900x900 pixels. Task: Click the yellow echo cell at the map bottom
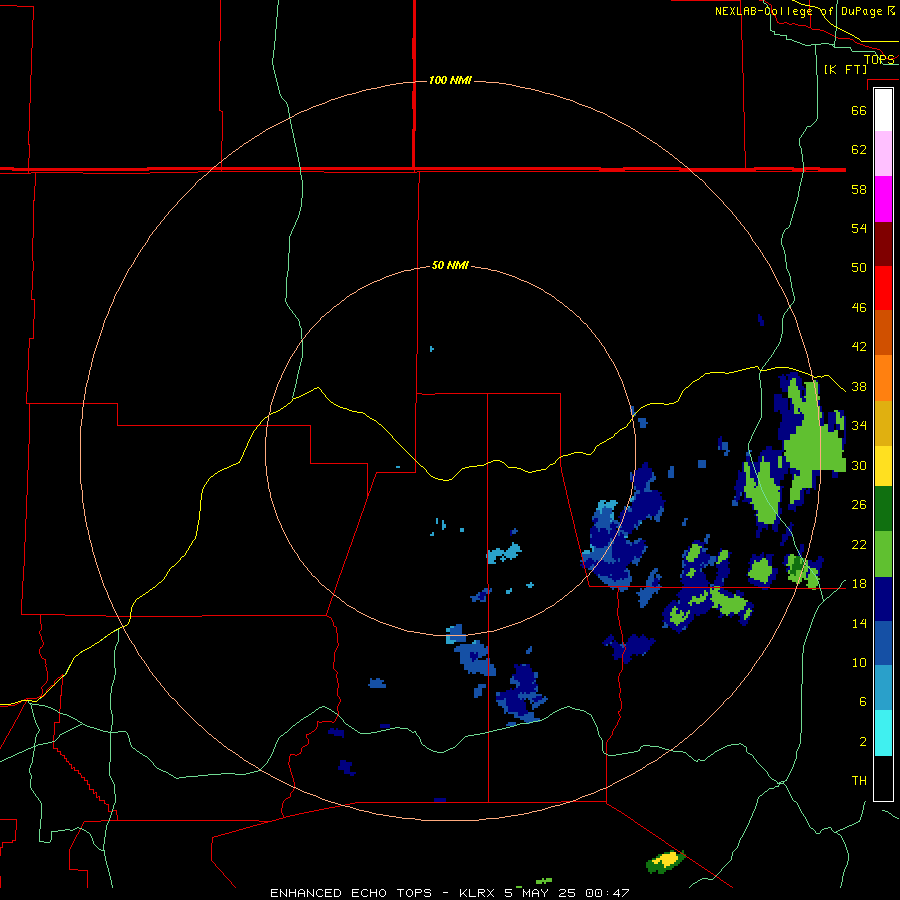click(x=666, y=859)
